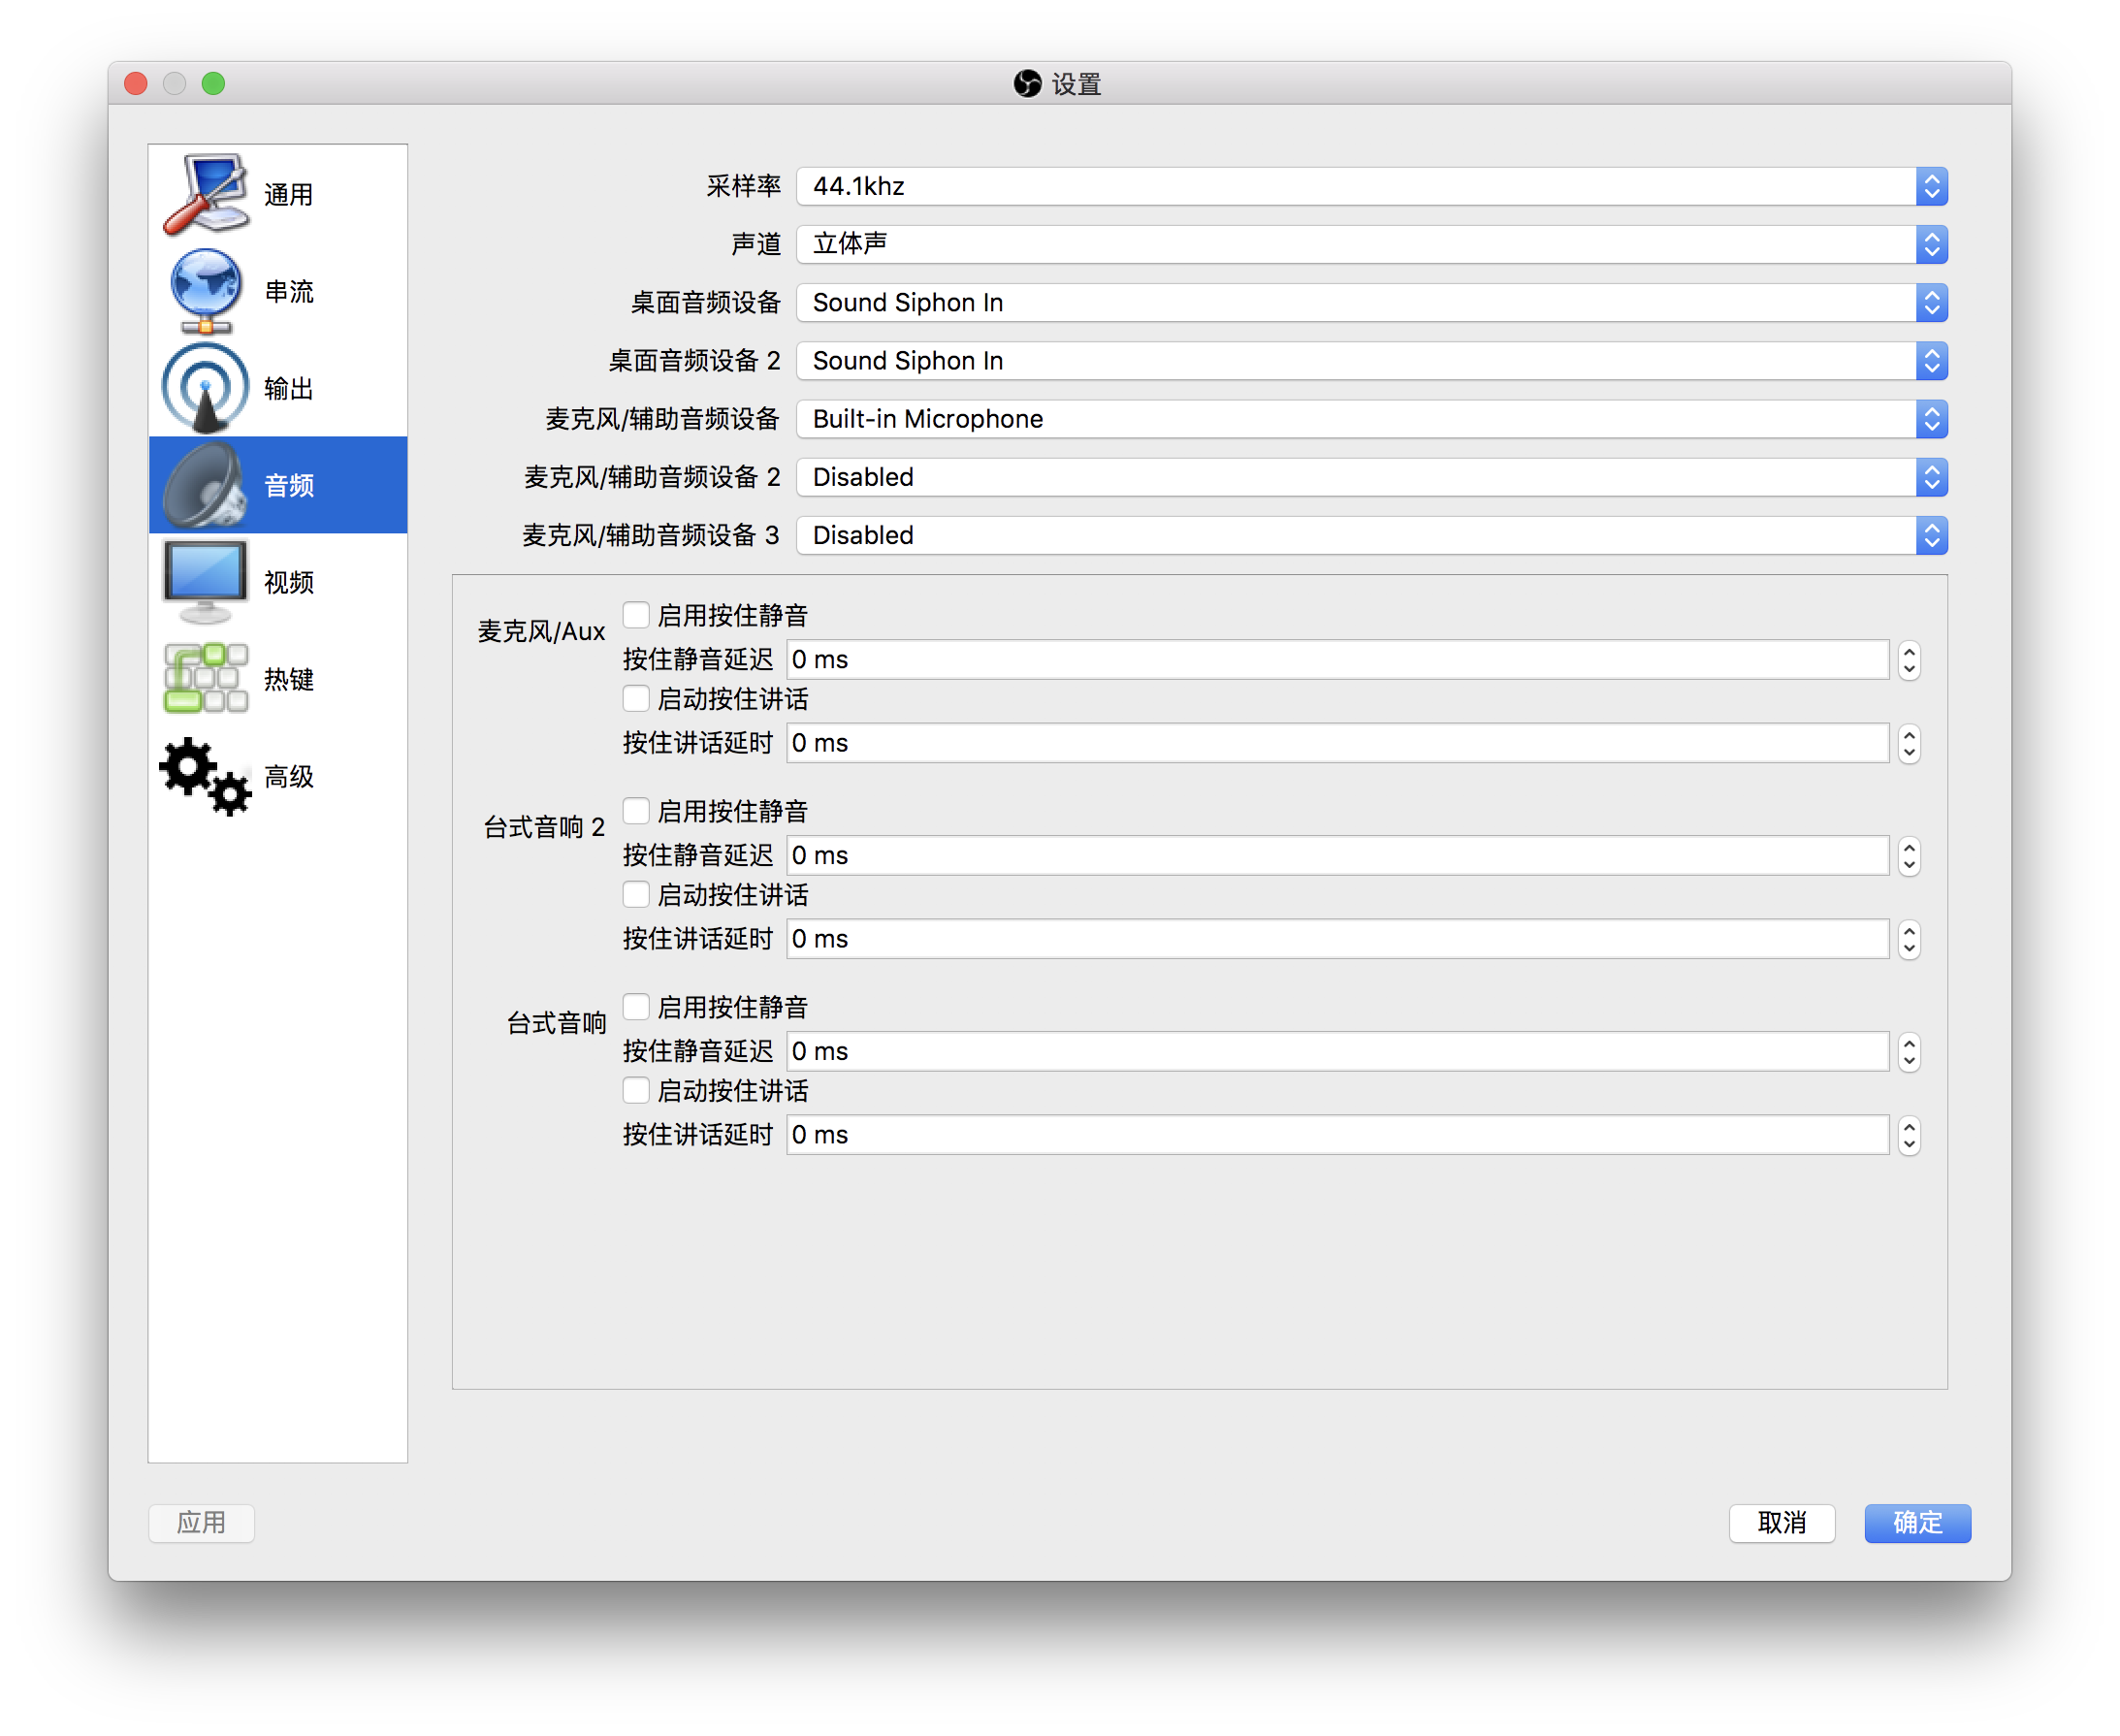This screenshot has width=2120, height=1736.
Task: Switch to the 高级 settings tab
Action: click(x=278, y=776)
